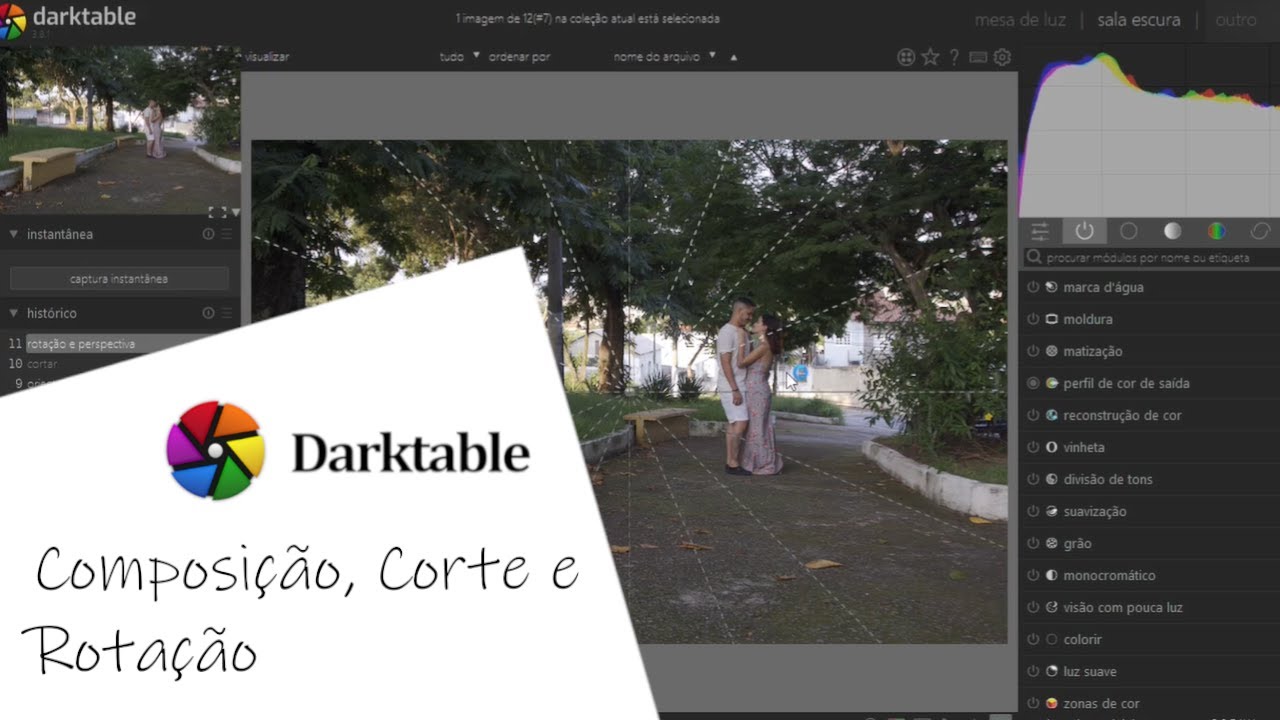Enable the vinheta module power switch

click(x=1033, y=447)
